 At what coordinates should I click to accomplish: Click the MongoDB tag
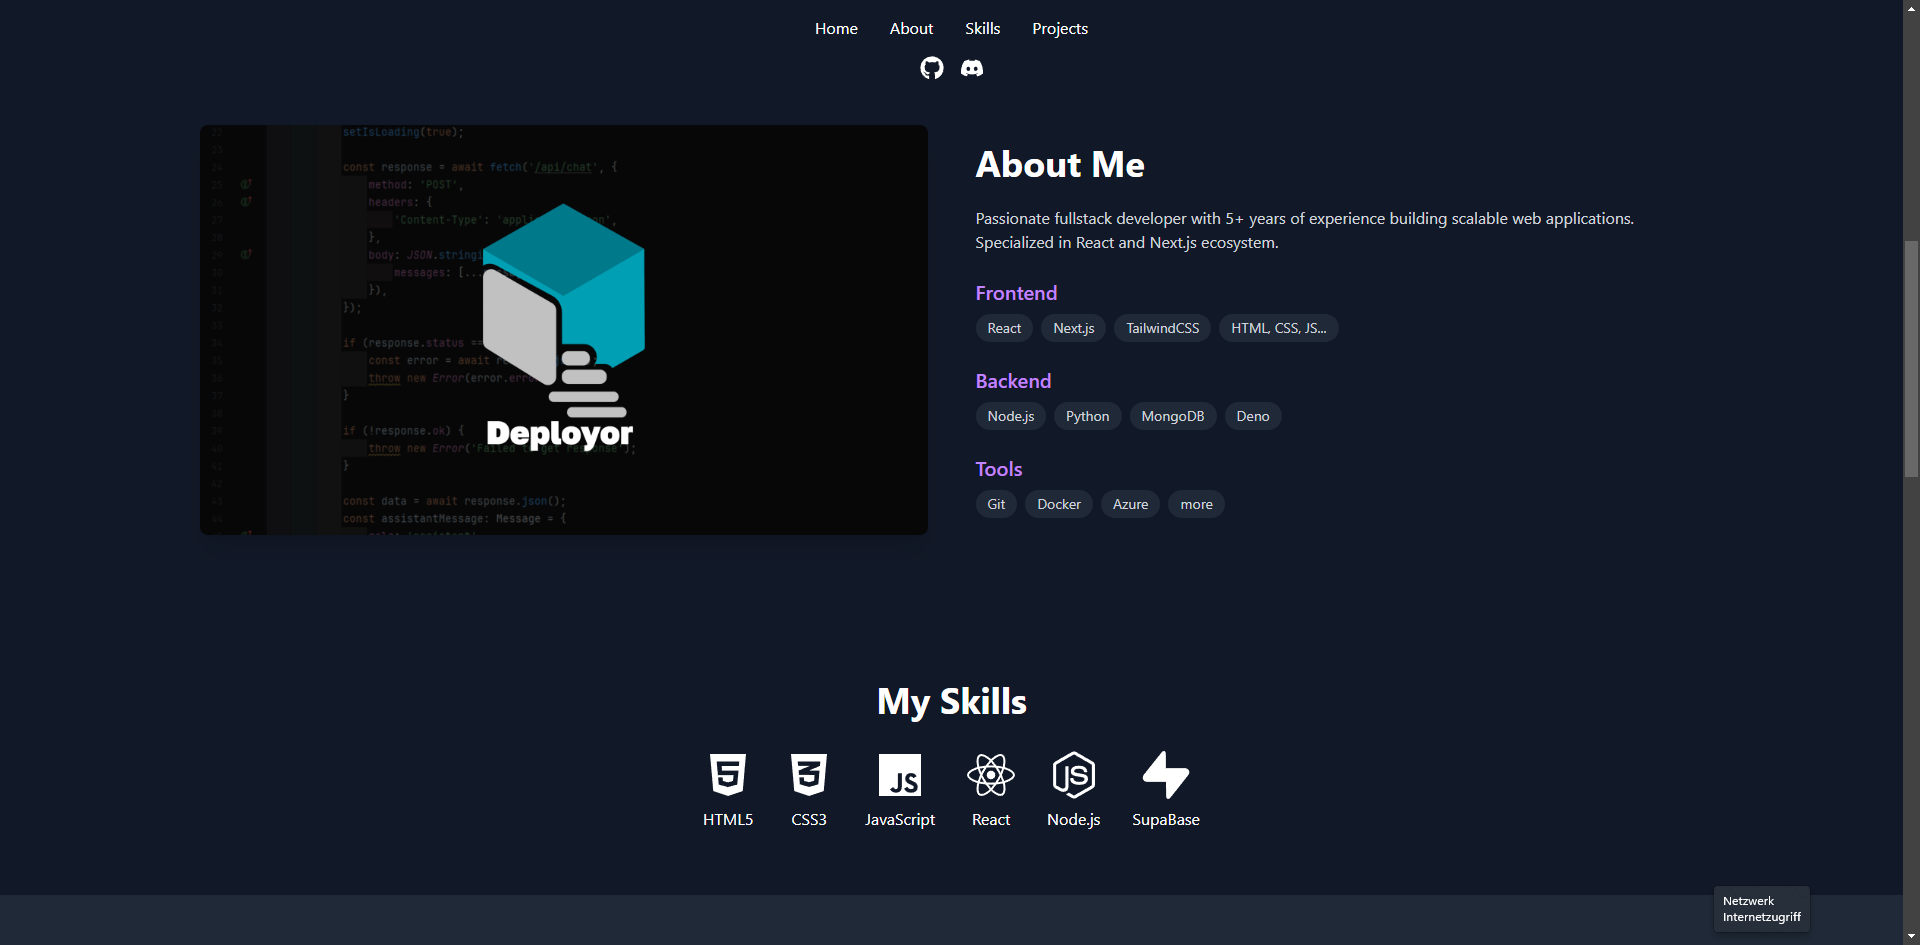click(1173, 416)
